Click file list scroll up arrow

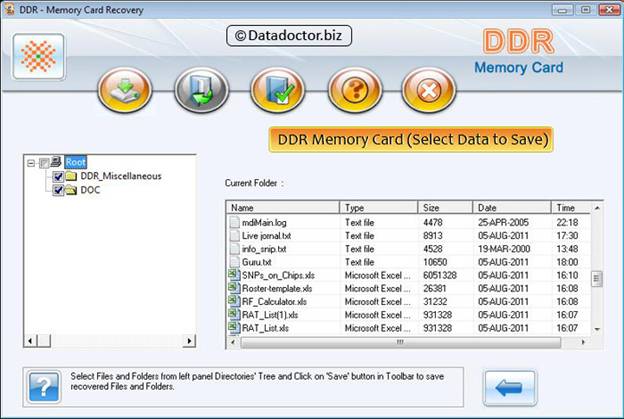click(597, 208)
